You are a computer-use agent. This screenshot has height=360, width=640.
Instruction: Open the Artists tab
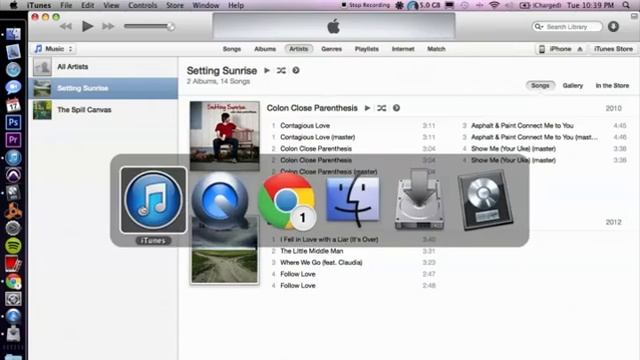point(298,49)
